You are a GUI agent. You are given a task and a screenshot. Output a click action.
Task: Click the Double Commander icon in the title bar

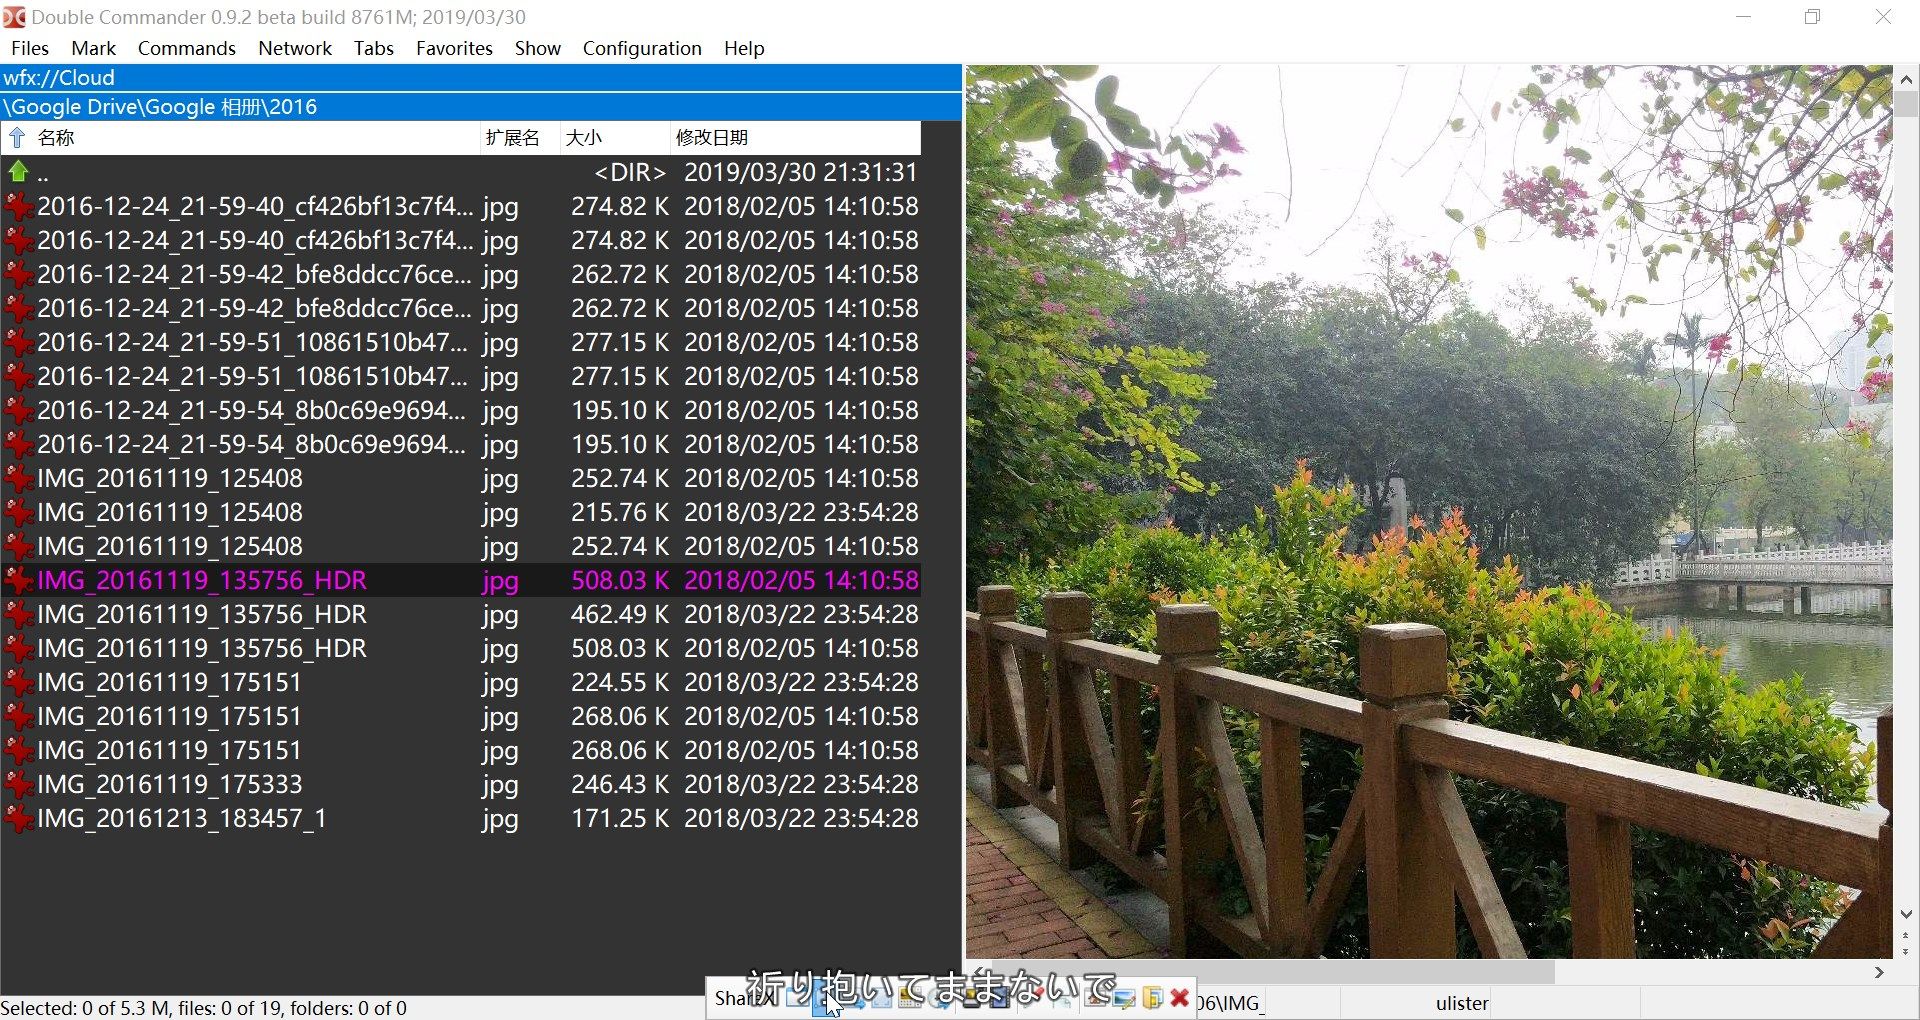pos(14,16)
